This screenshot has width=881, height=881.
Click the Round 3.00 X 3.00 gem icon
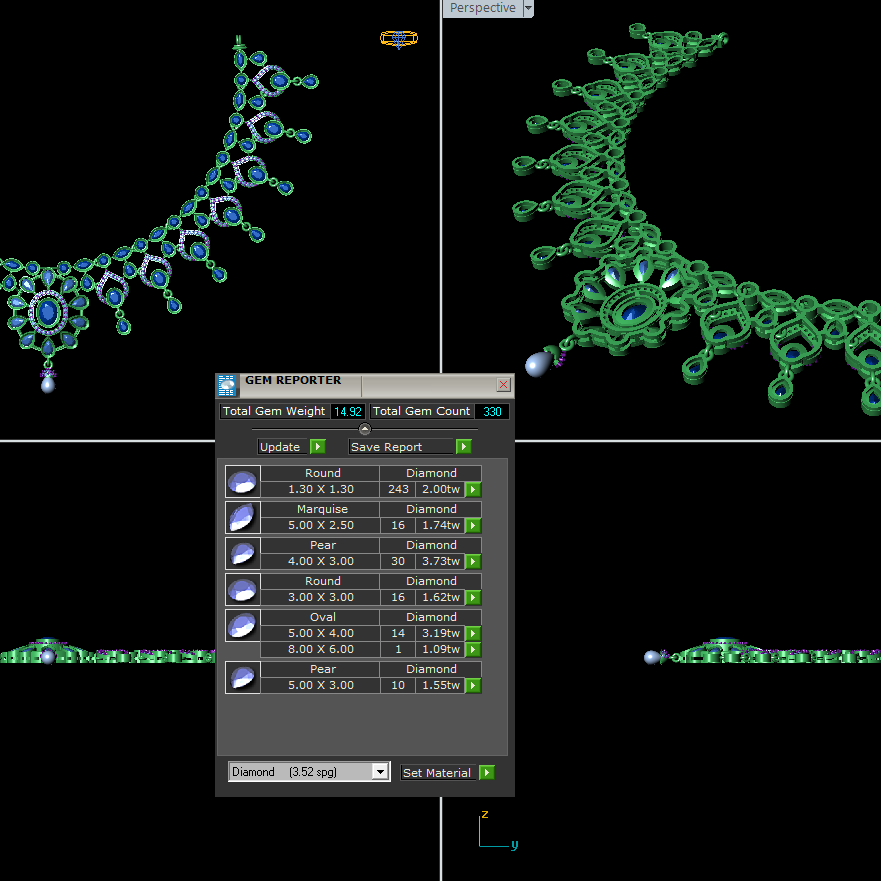[243, 590]
